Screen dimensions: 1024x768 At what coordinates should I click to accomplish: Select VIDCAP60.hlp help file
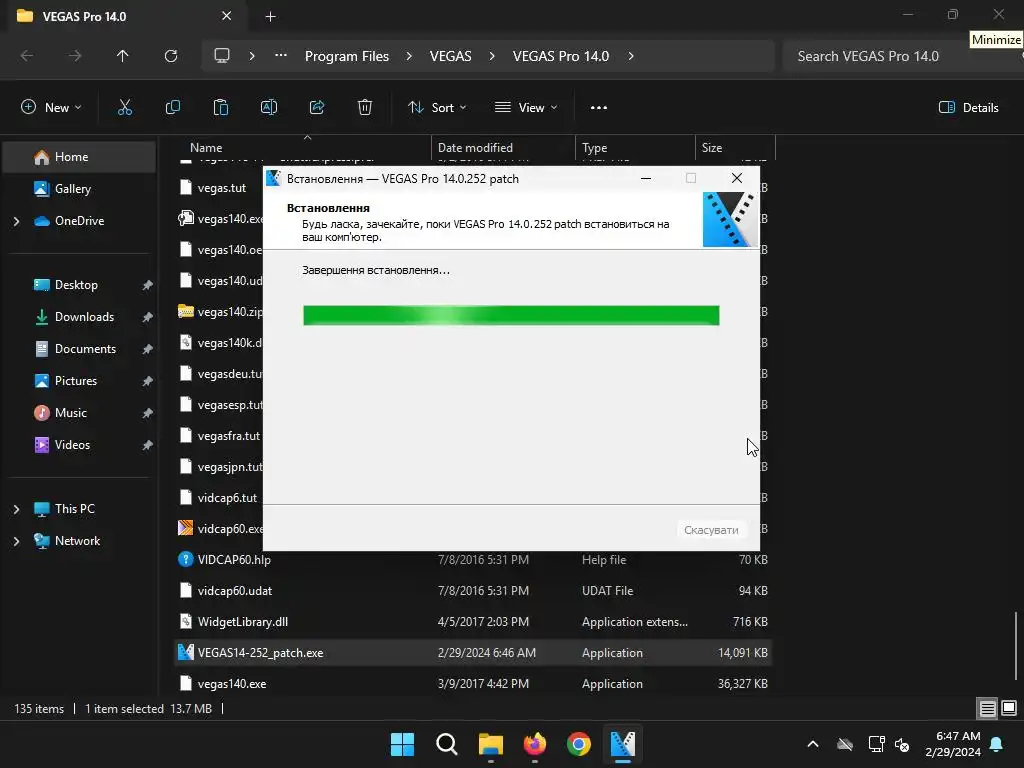(x=473, y=560)
